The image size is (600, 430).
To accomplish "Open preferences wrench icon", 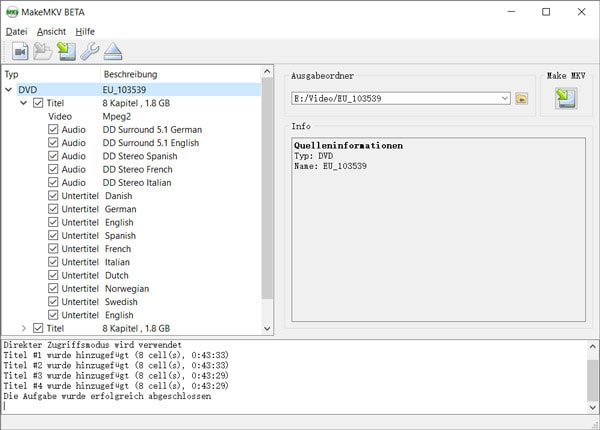I will point(90,51).
